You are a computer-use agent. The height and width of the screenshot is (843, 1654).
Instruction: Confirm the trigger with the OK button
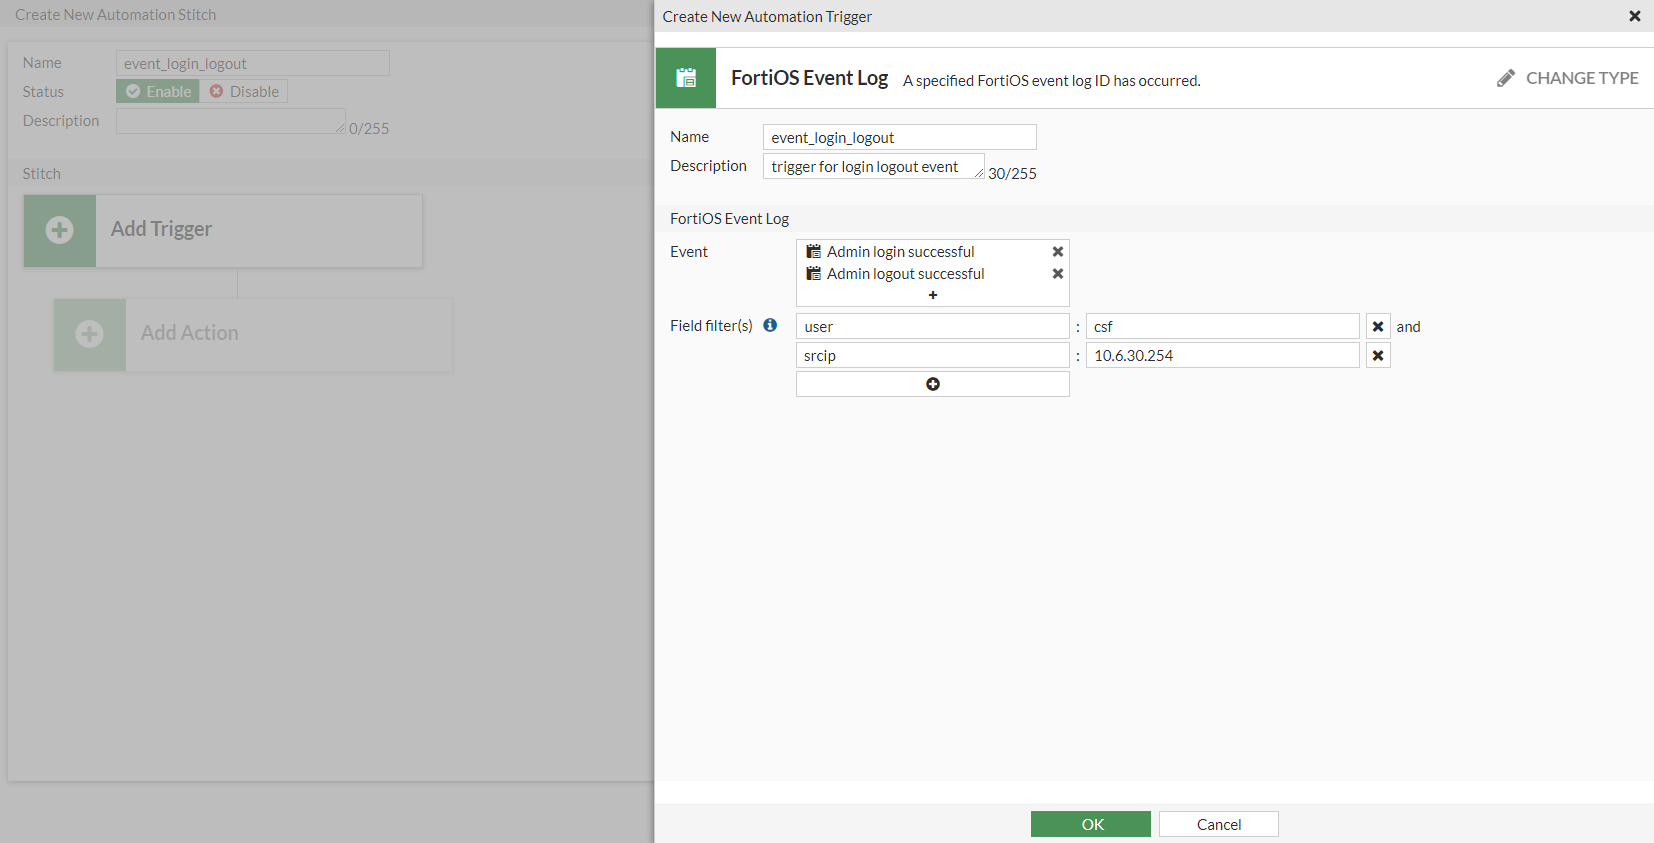[1091, 824]
